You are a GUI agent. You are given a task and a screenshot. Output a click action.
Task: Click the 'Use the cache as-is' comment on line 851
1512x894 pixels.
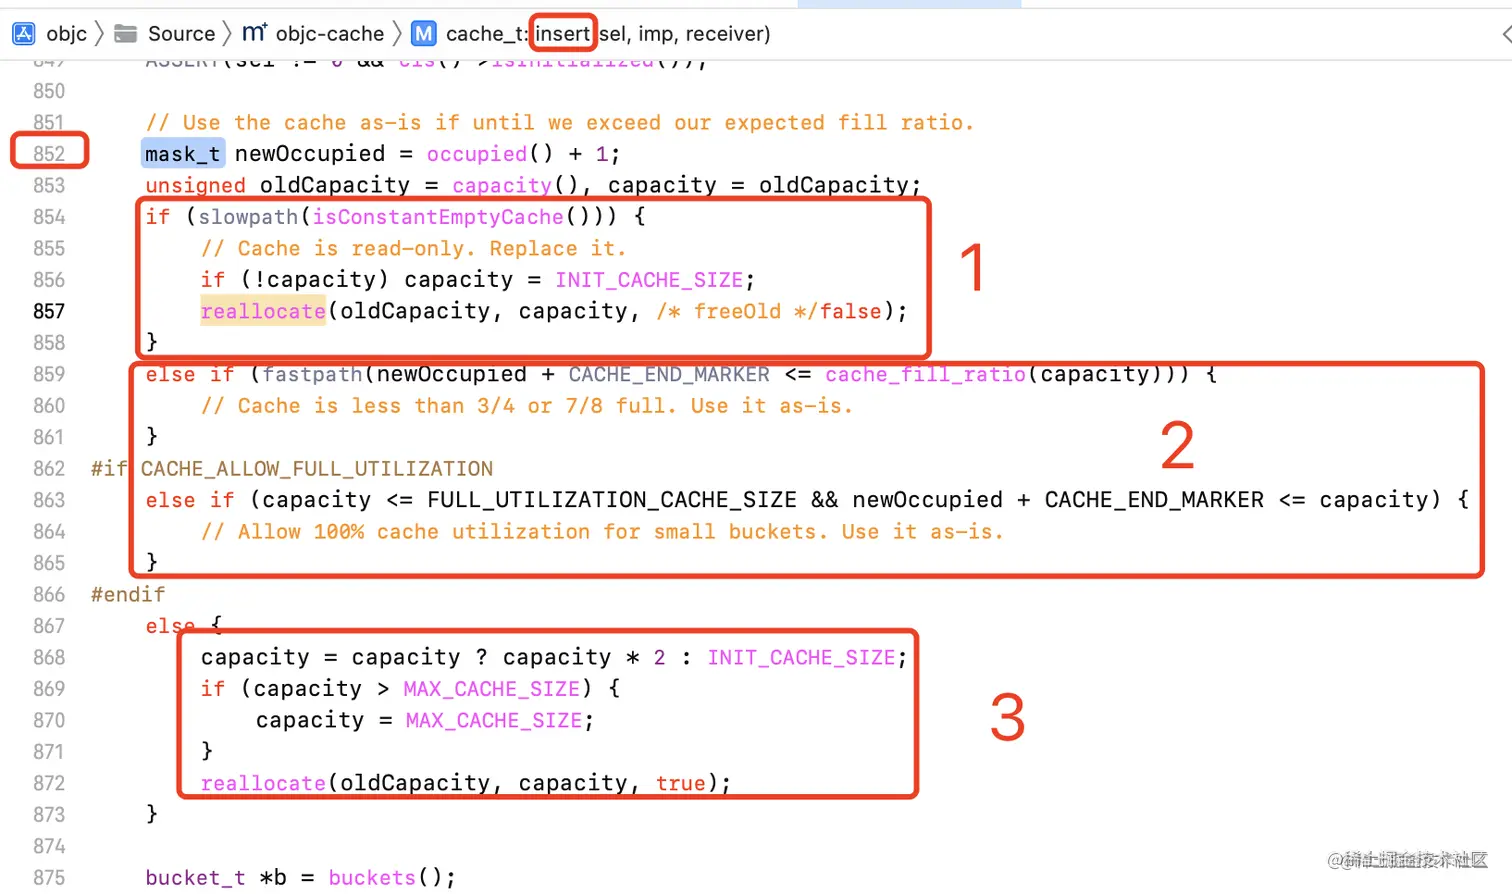(x=560, y=123)
